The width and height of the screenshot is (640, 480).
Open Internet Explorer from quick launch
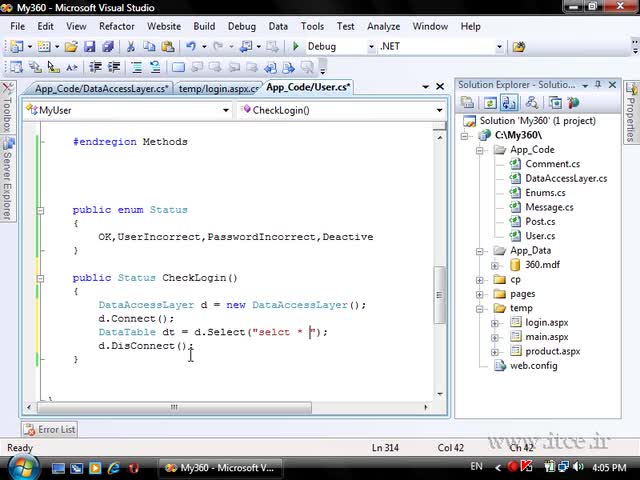pyautogui.click(x=113, y=468)
